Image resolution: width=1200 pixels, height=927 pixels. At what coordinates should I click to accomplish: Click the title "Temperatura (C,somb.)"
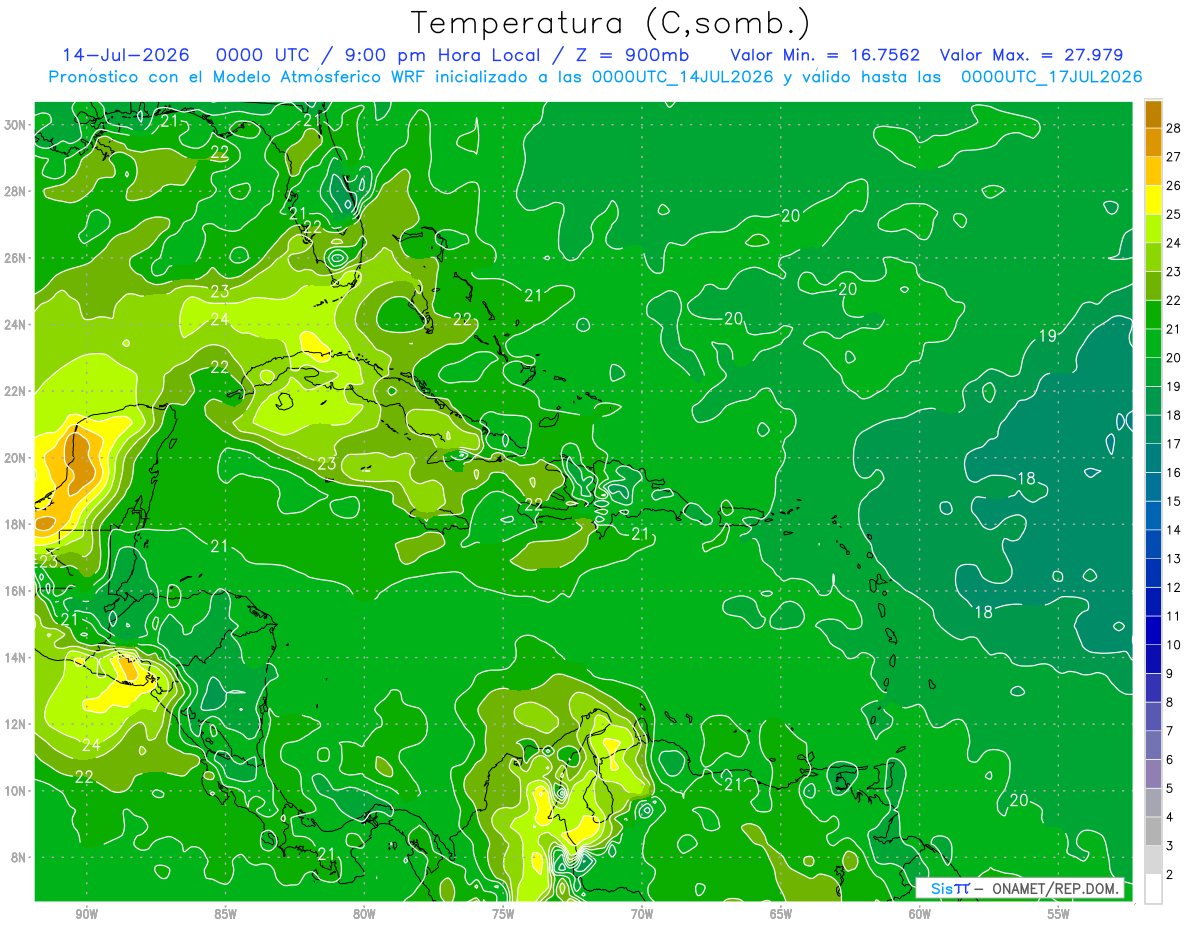pyautogui.click(x=611, y=23)
